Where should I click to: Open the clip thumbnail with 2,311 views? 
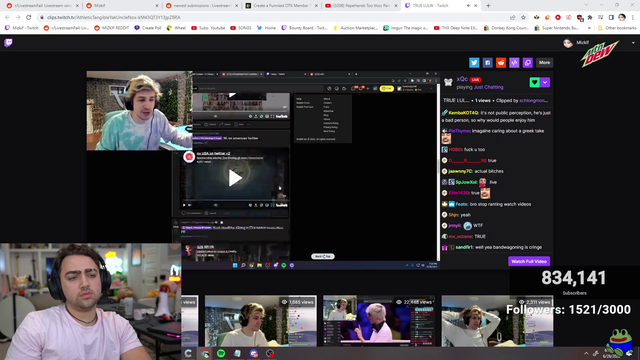pyautogui.click(x=497, y=321)
